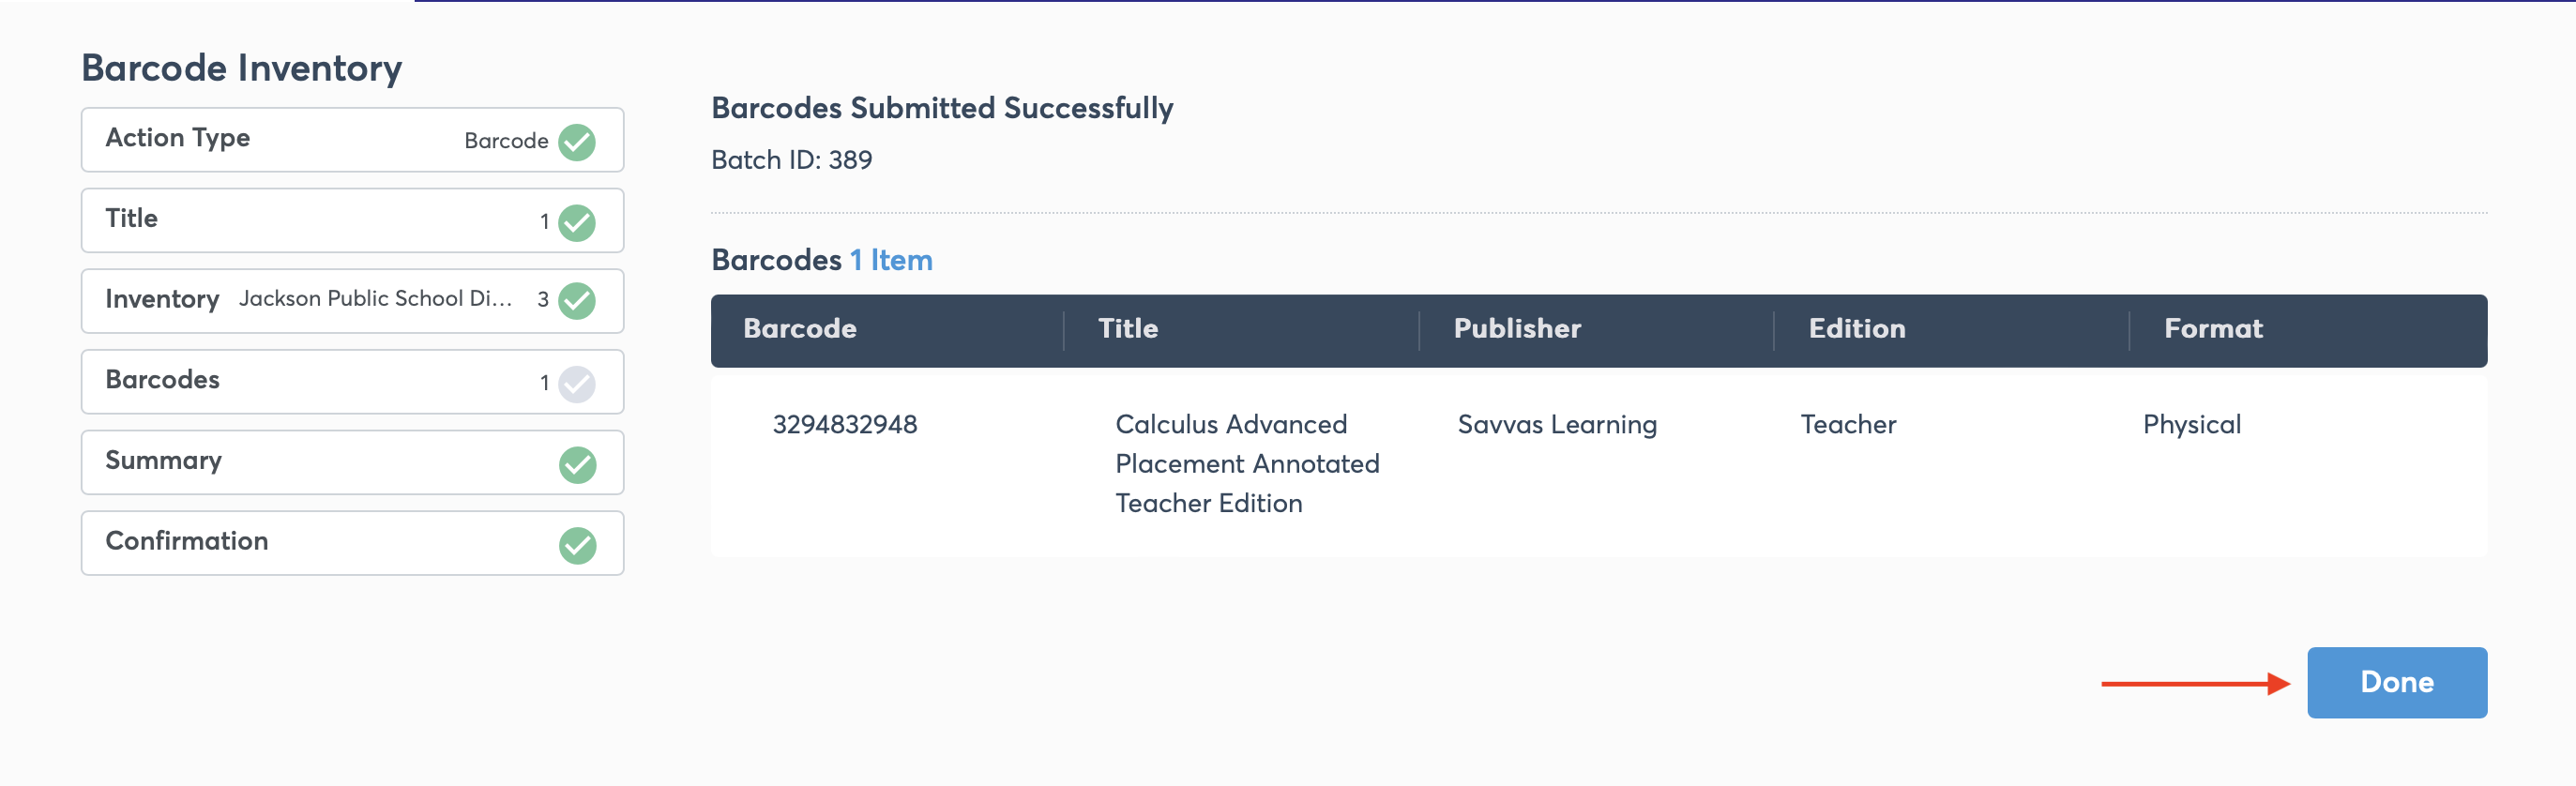Open the Title step panel

pyautogui.click(x=353, y=220)
